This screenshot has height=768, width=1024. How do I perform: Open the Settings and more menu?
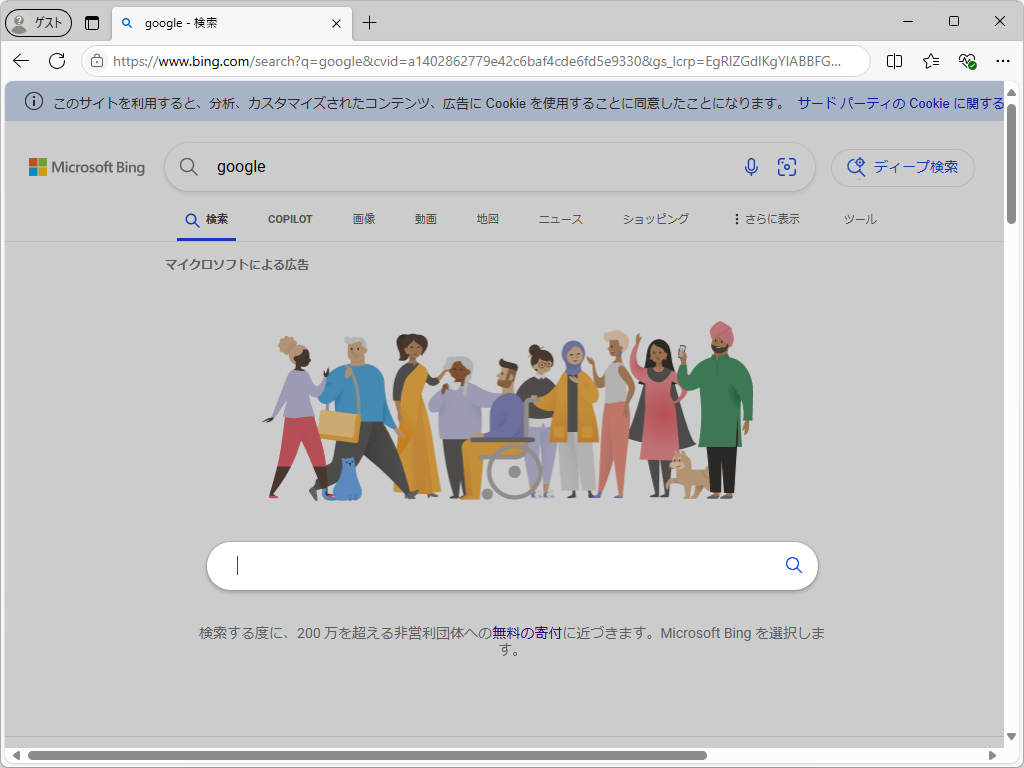[1003, 61]
